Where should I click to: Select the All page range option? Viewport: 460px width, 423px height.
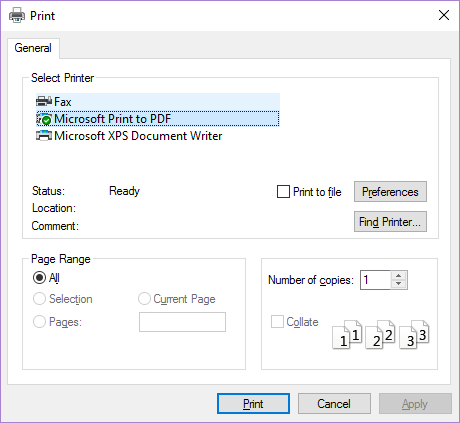(39, 277)
